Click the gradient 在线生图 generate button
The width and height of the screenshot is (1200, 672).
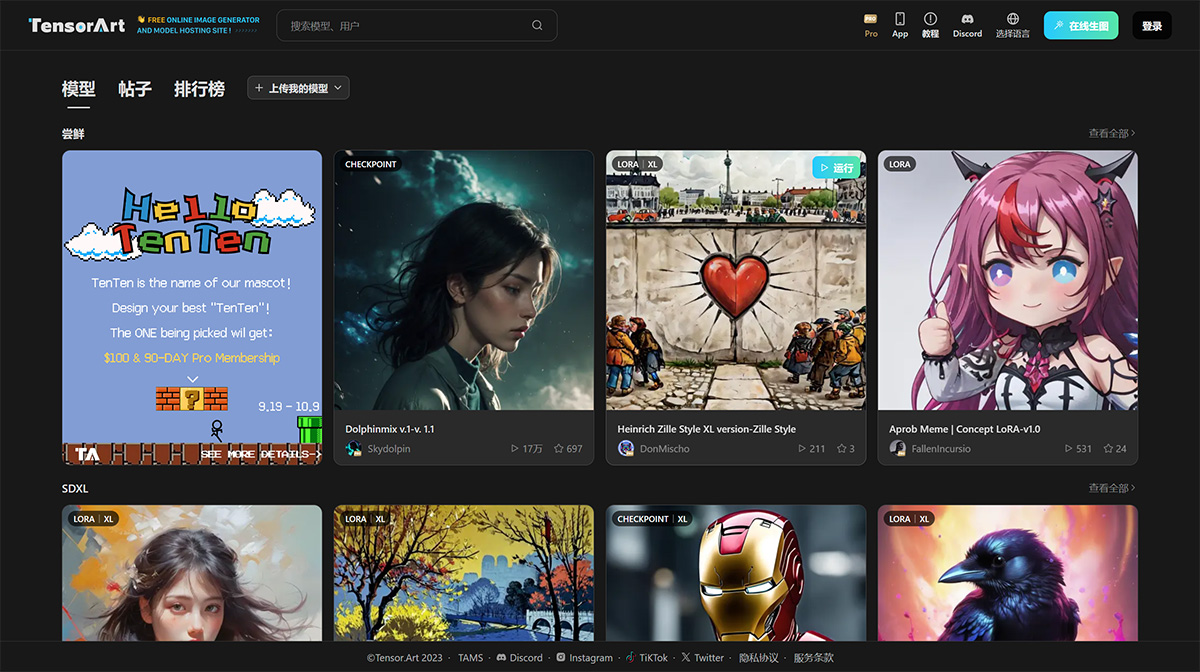pos(1081,24)
